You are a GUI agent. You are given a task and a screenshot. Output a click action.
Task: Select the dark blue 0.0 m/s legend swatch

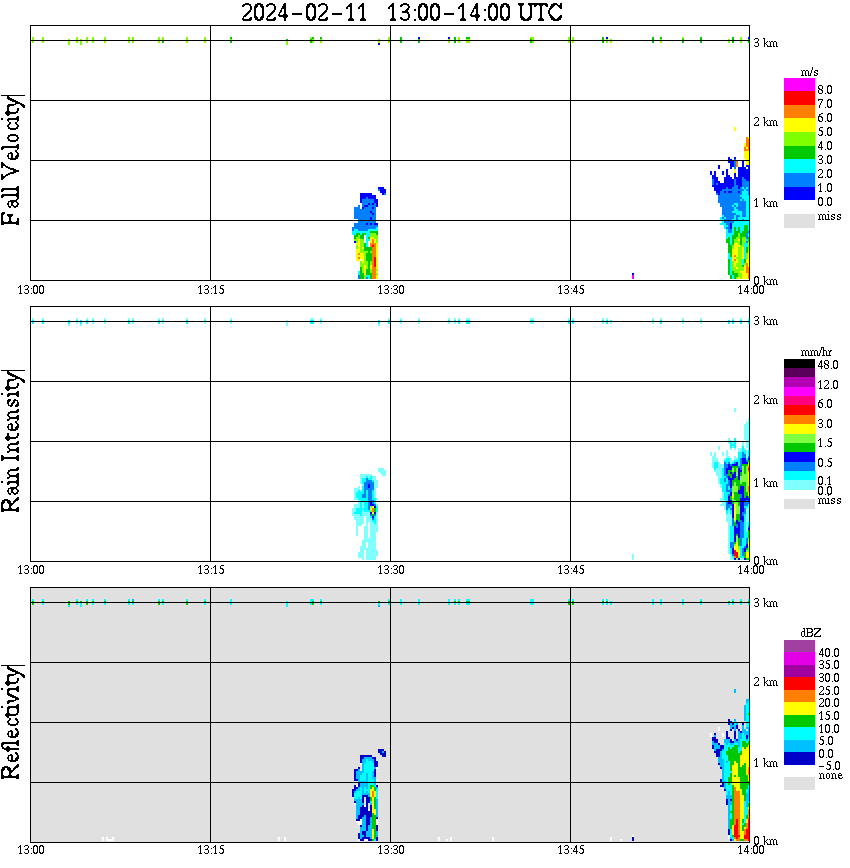point(799,194)
